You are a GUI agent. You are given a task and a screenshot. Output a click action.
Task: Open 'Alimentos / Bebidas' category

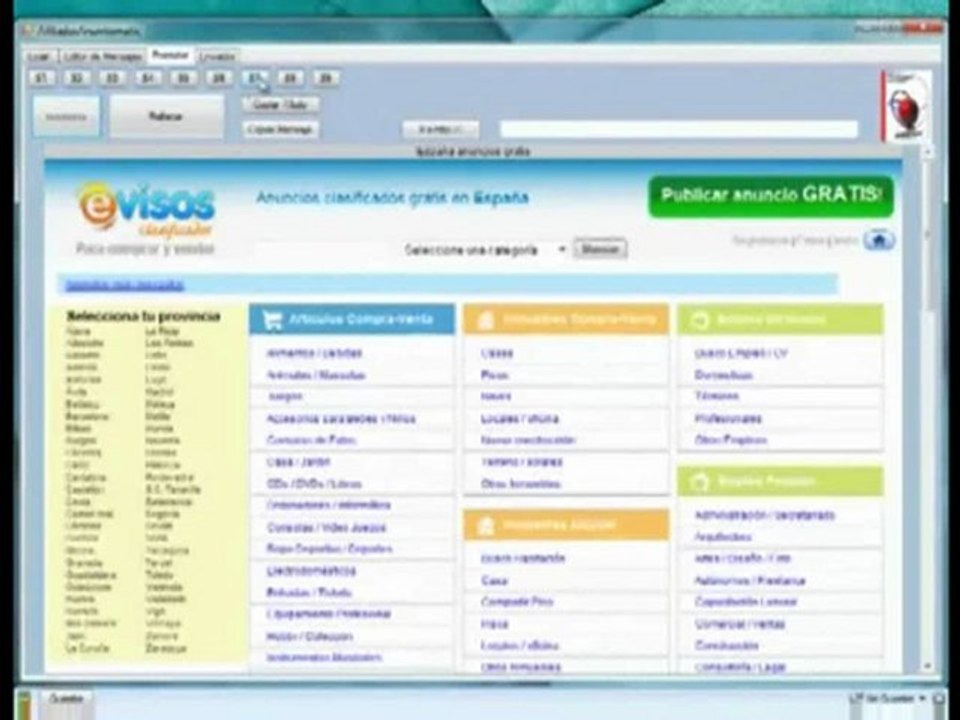click(x=315, y=353)
